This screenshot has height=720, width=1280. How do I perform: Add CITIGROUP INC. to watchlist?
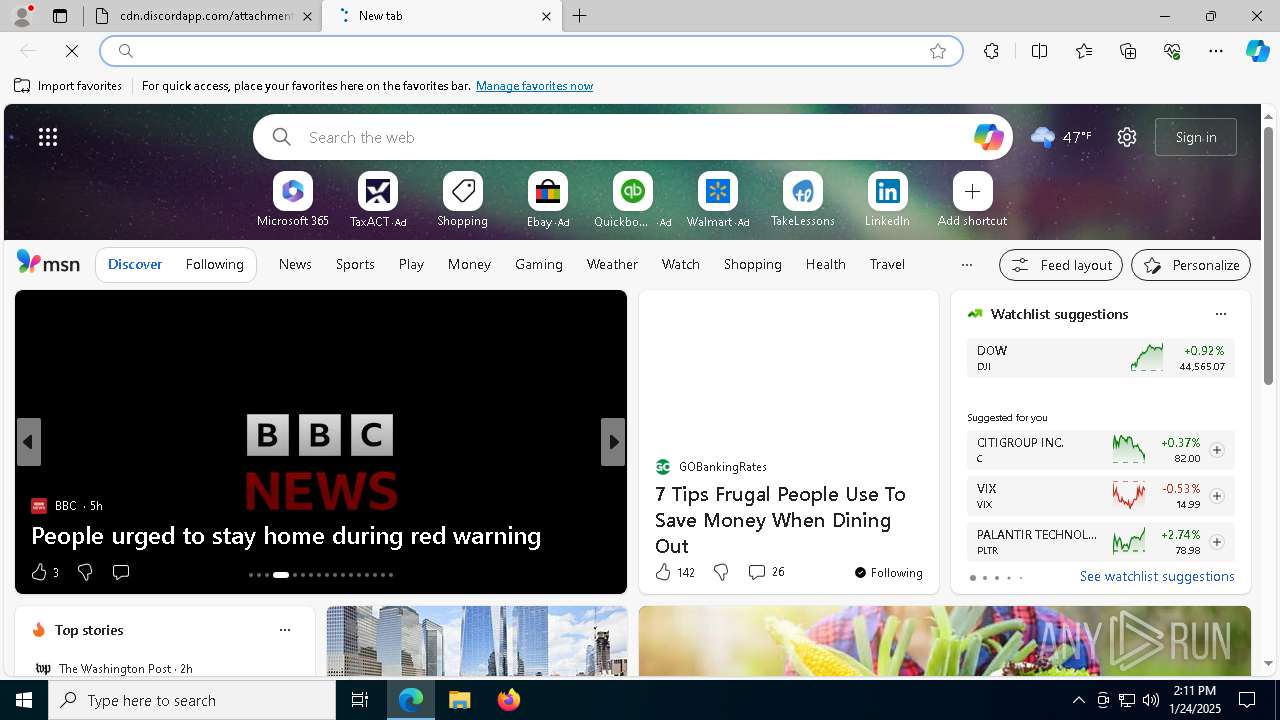pyautogui.click(x=1216, y=450)
